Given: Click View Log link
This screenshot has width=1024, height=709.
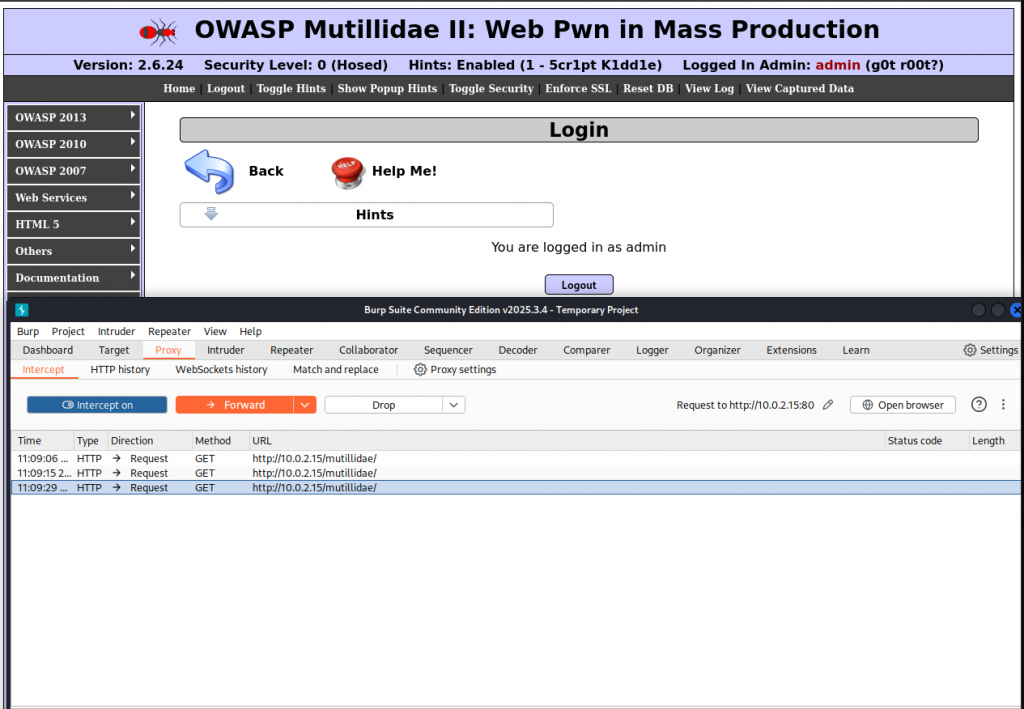Looking at the screenshot, I should coord(709,89).
